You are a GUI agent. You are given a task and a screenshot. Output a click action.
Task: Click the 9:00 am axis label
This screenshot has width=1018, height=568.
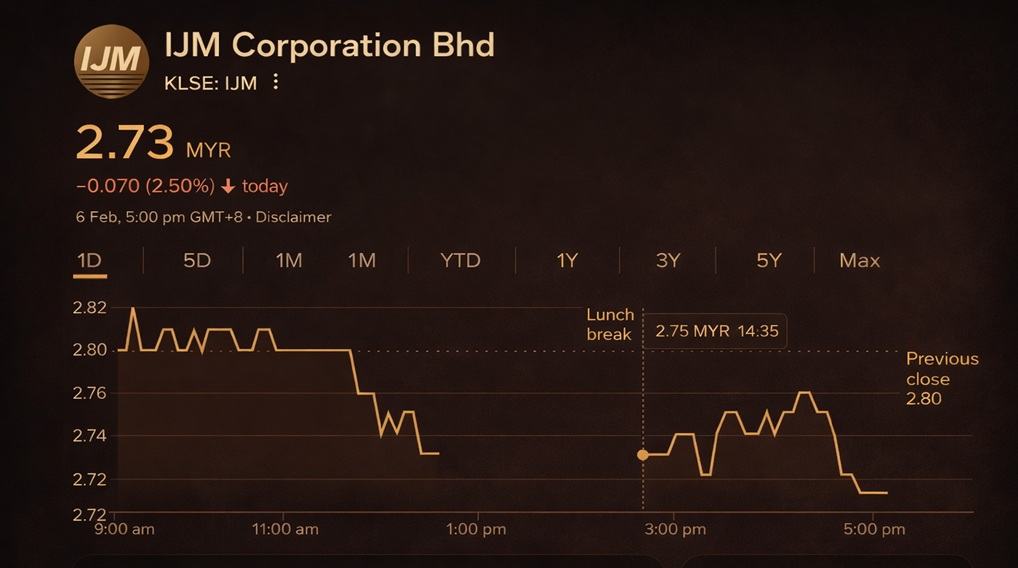(x=124, y=528)
